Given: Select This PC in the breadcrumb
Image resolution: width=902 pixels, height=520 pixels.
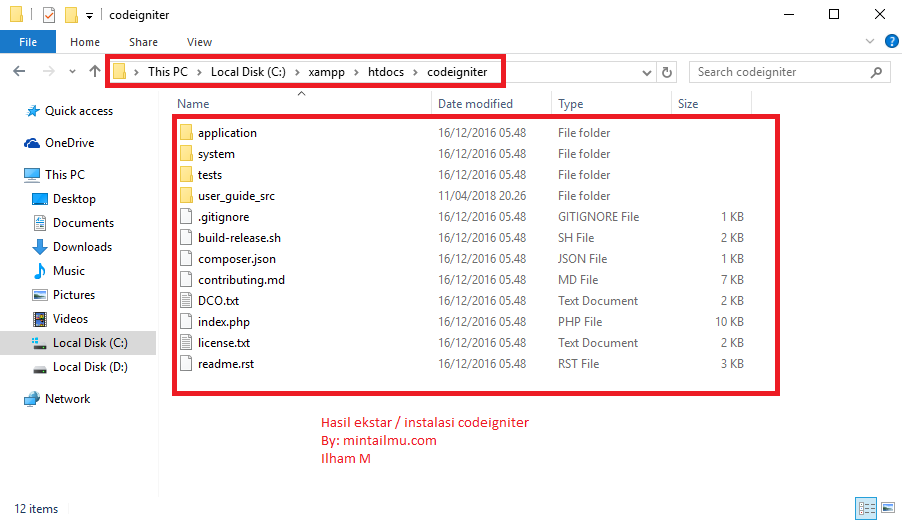Looking at the screenshot, I should (167, 72).
